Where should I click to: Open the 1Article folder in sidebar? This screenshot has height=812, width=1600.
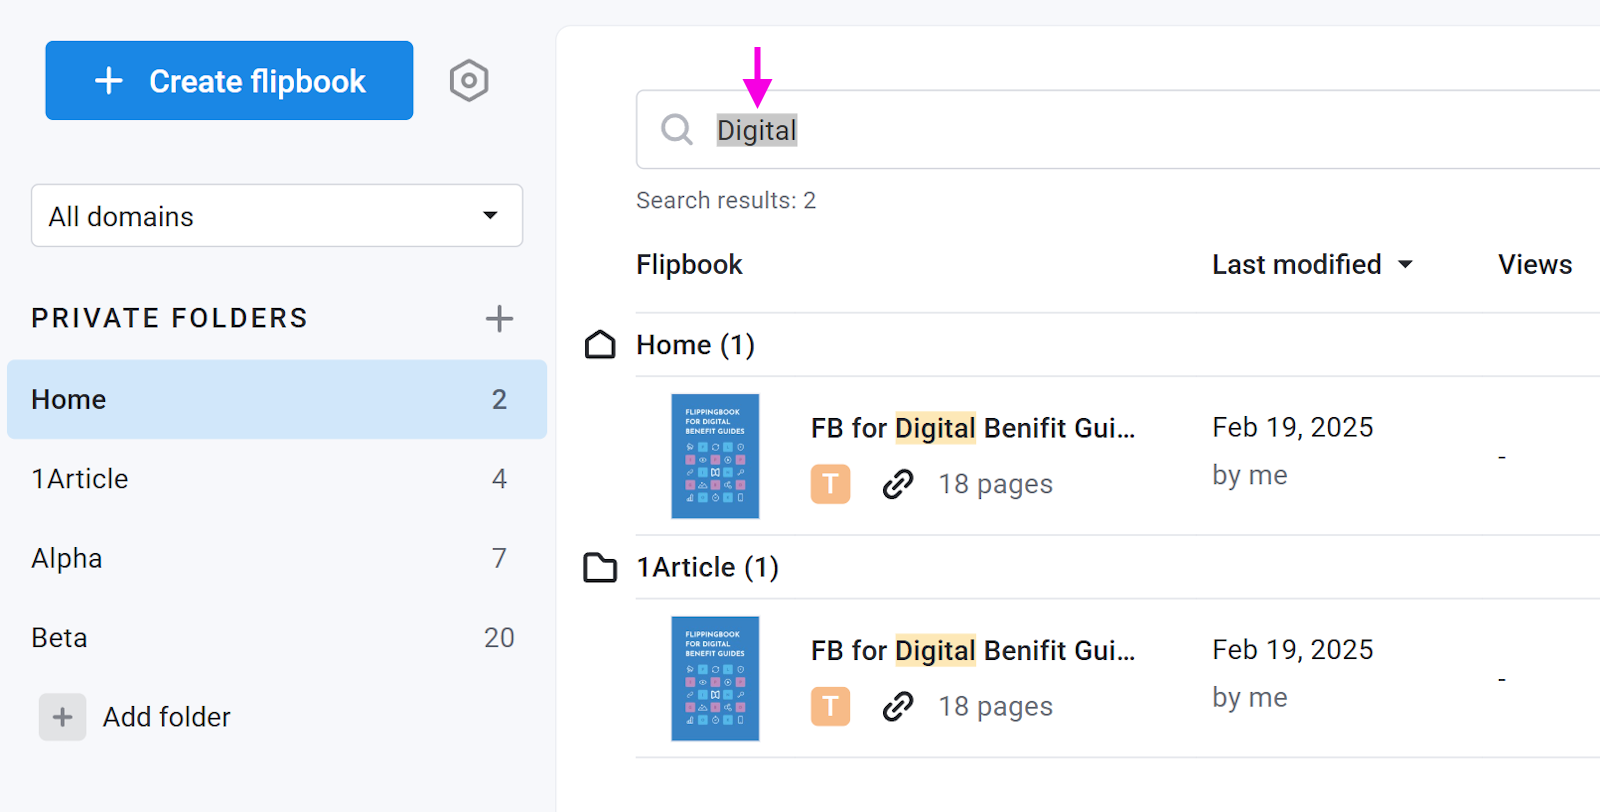pos(277,479)
